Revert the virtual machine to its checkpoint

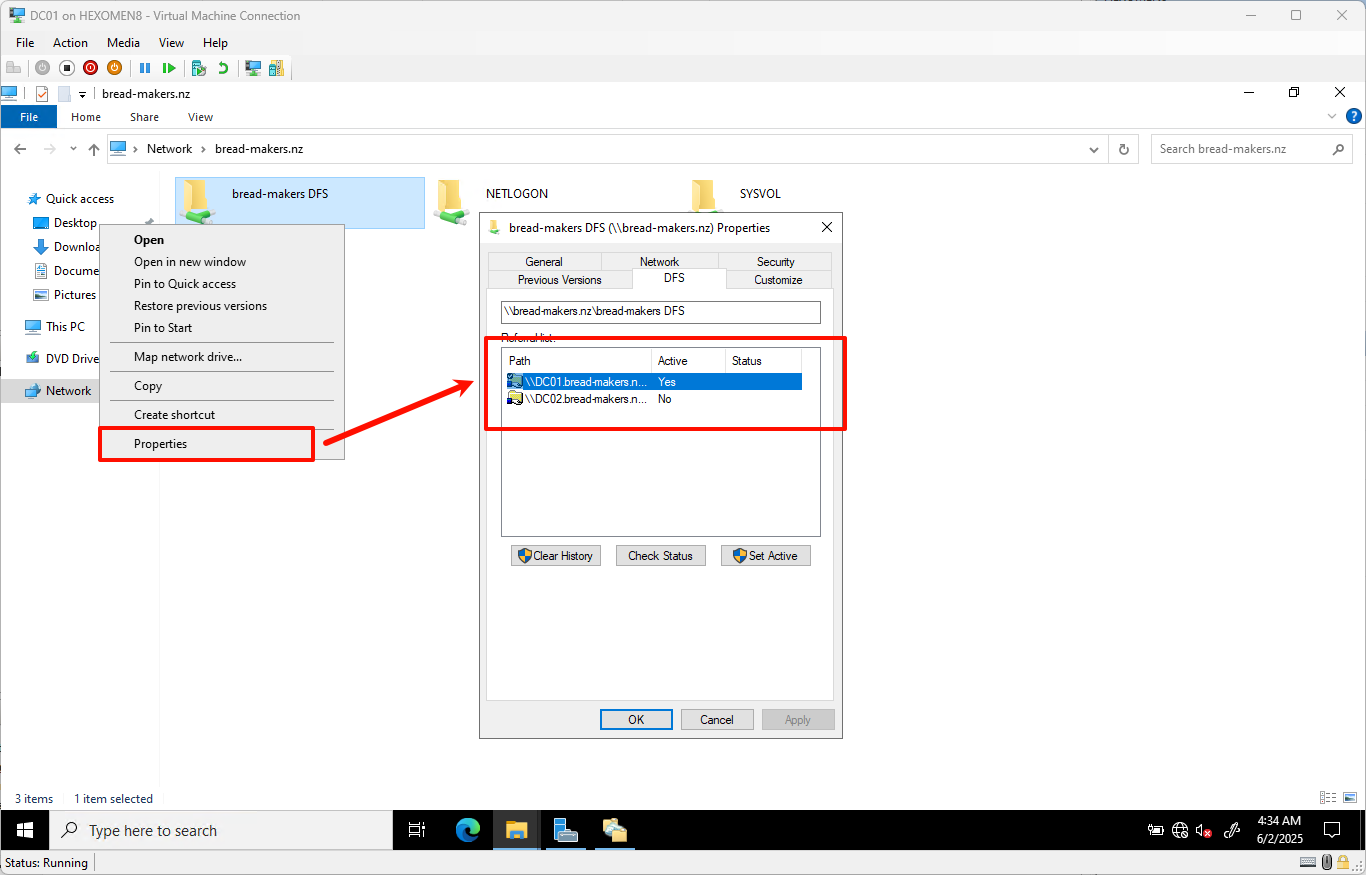(x=222, y=67)
